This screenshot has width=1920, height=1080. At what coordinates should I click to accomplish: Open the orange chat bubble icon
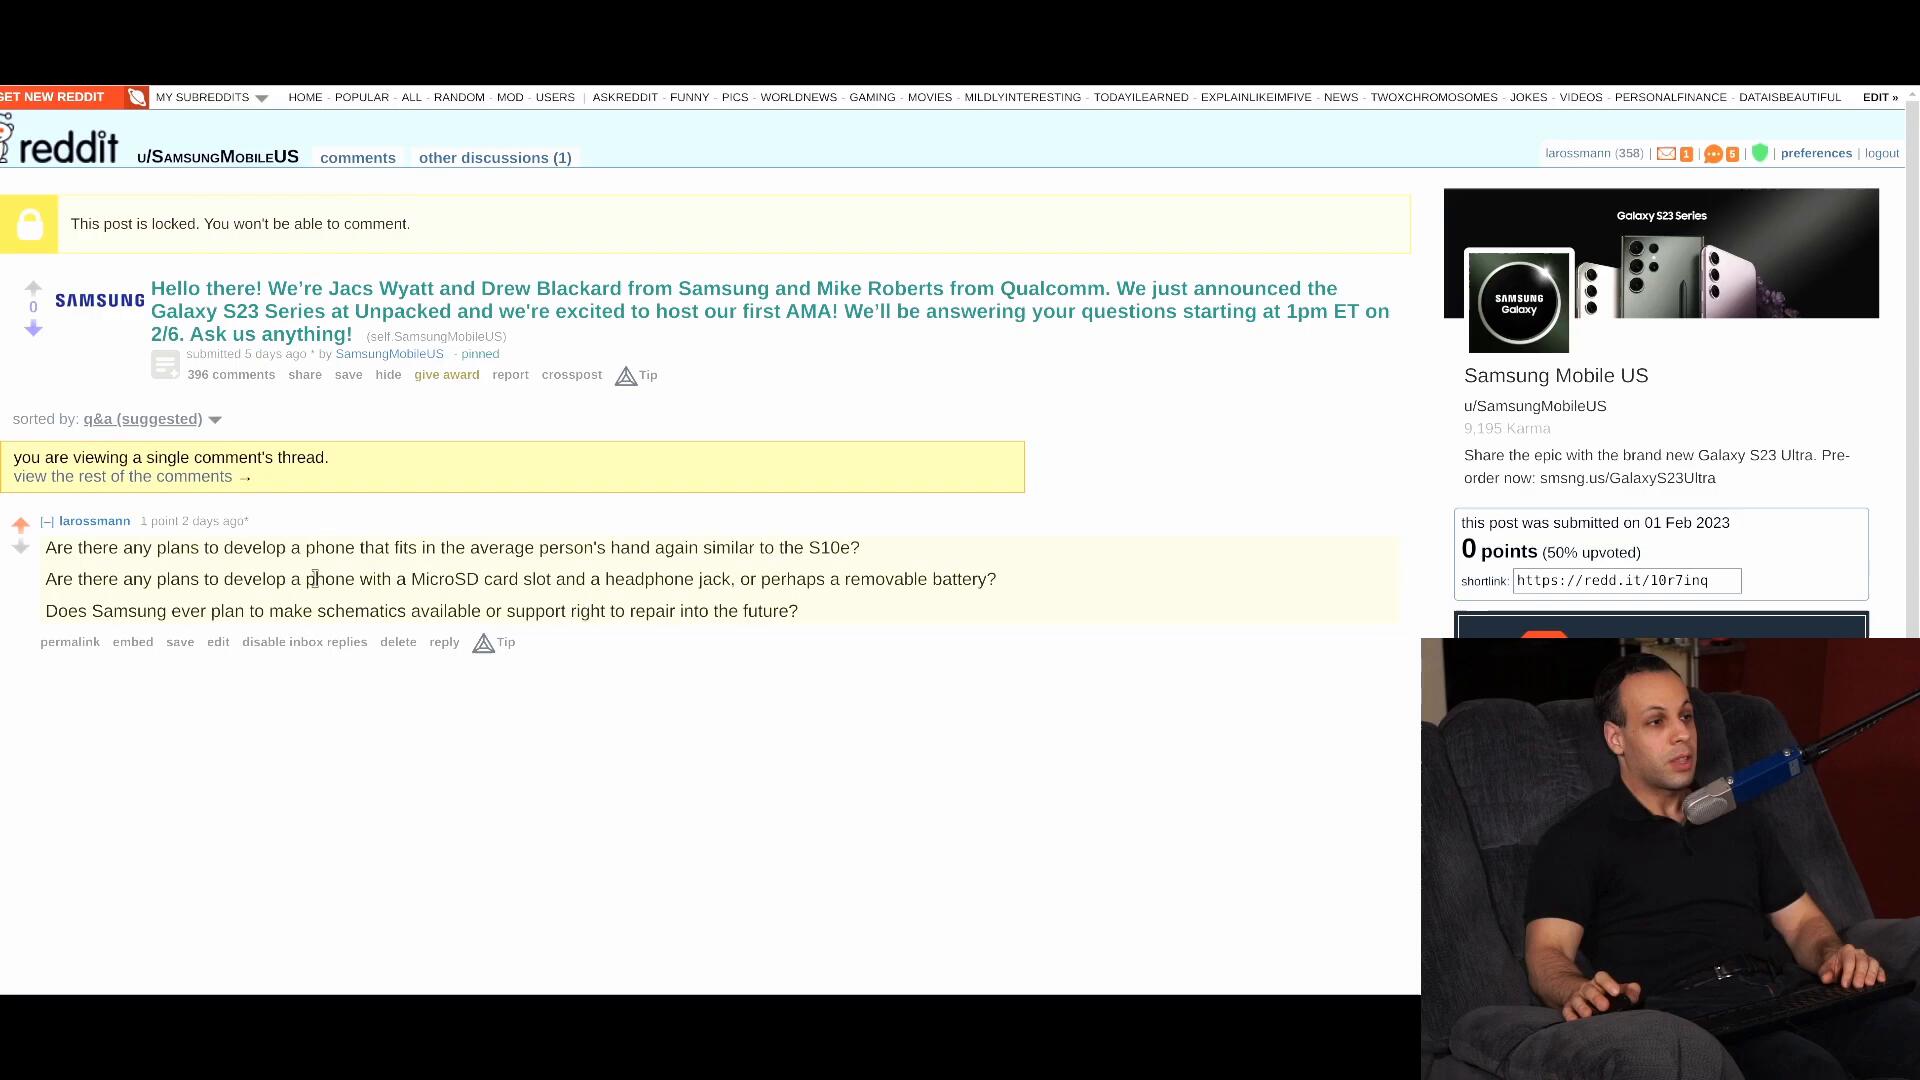(1713, 153)
